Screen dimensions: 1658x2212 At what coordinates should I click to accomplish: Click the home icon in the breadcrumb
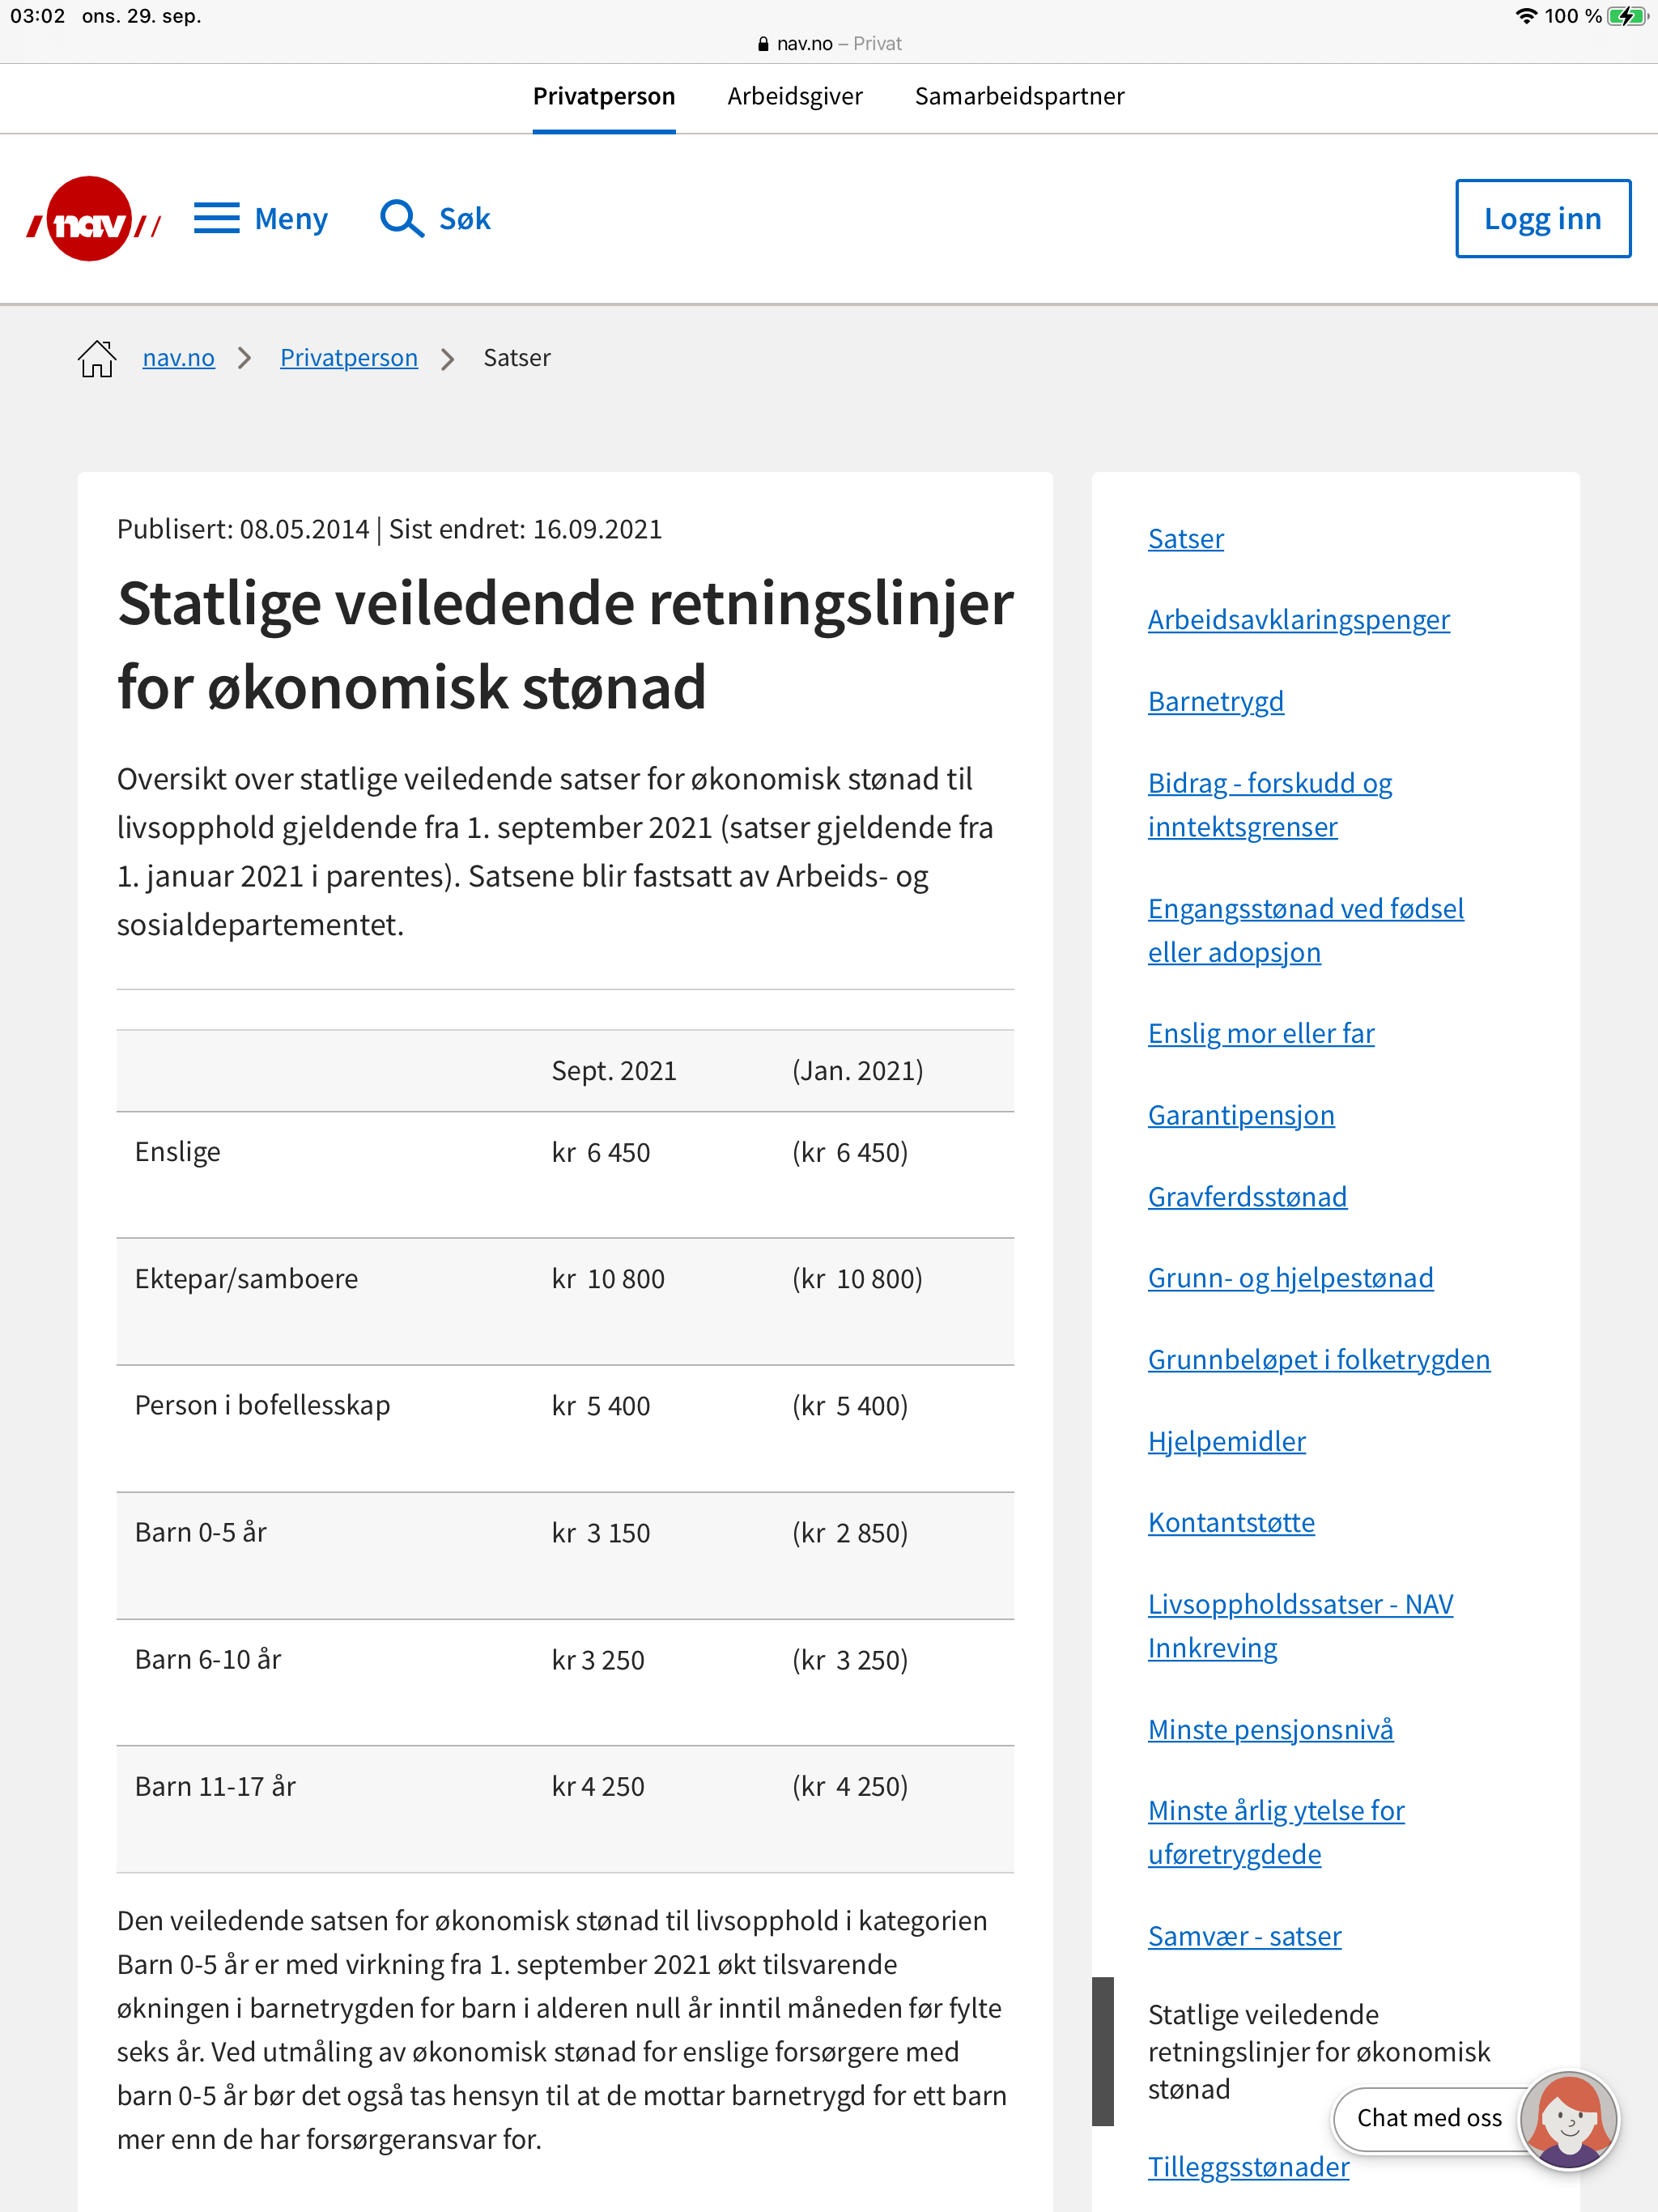[x=97, y=358]
